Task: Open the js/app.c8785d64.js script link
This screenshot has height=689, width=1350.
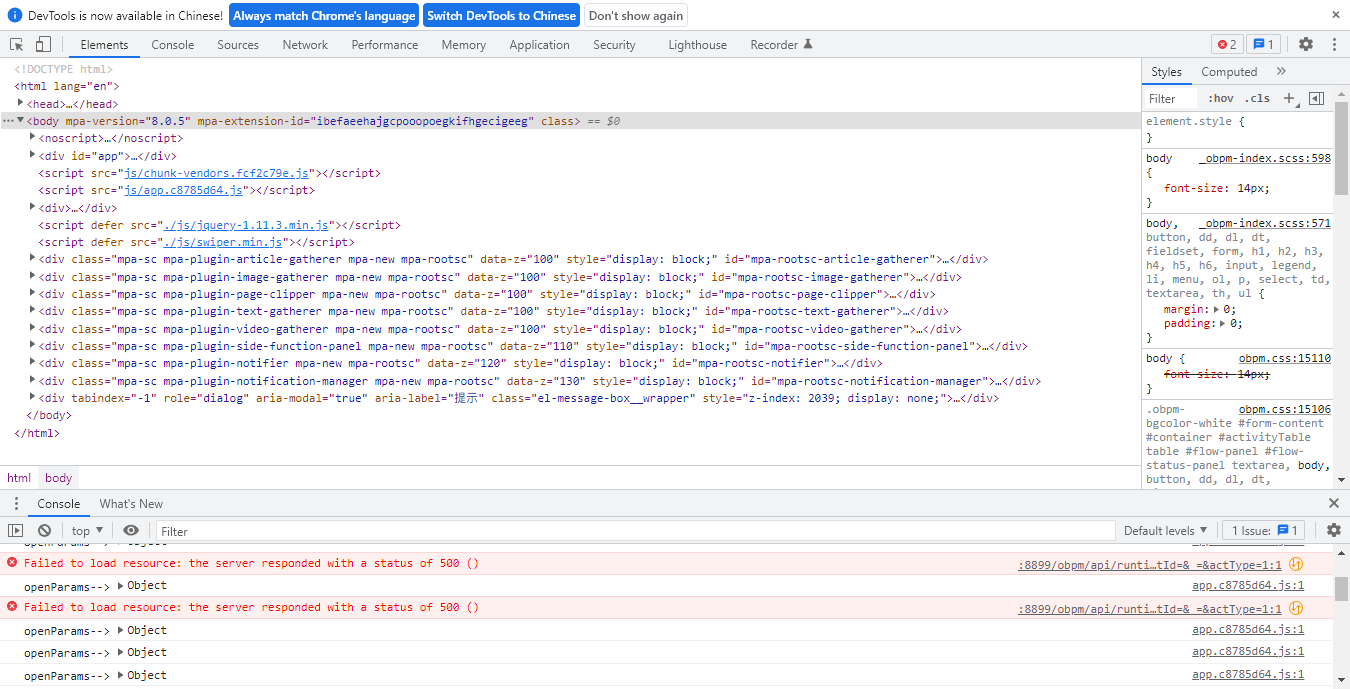Action: (183, 190)
